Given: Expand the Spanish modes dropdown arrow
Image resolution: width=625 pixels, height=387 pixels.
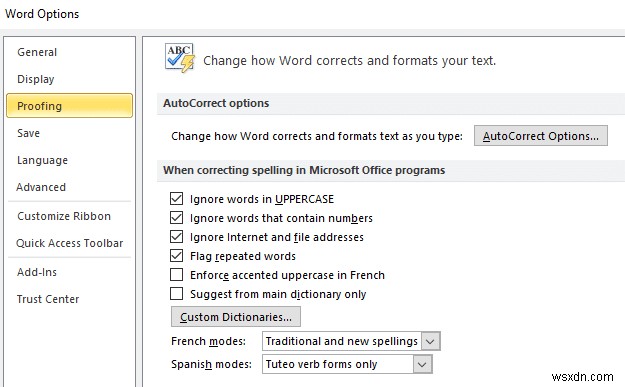Looking at the screenshot, I should [423, 364].
